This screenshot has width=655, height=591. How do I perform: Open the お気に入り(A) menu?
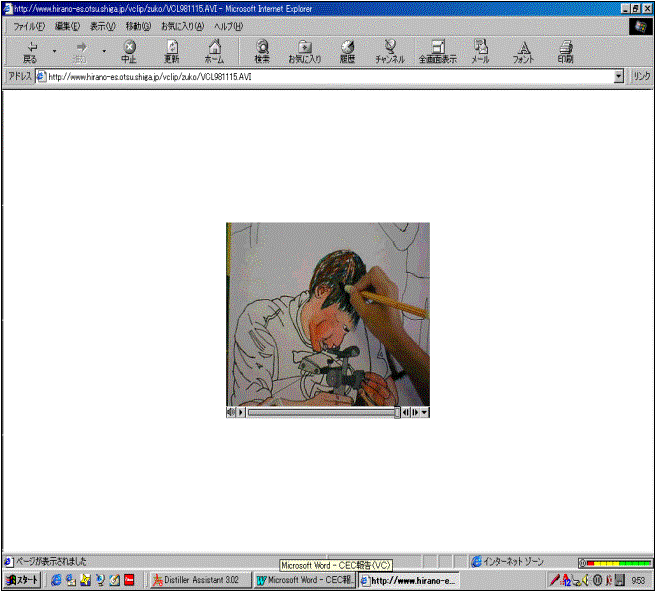click(183, 26)
